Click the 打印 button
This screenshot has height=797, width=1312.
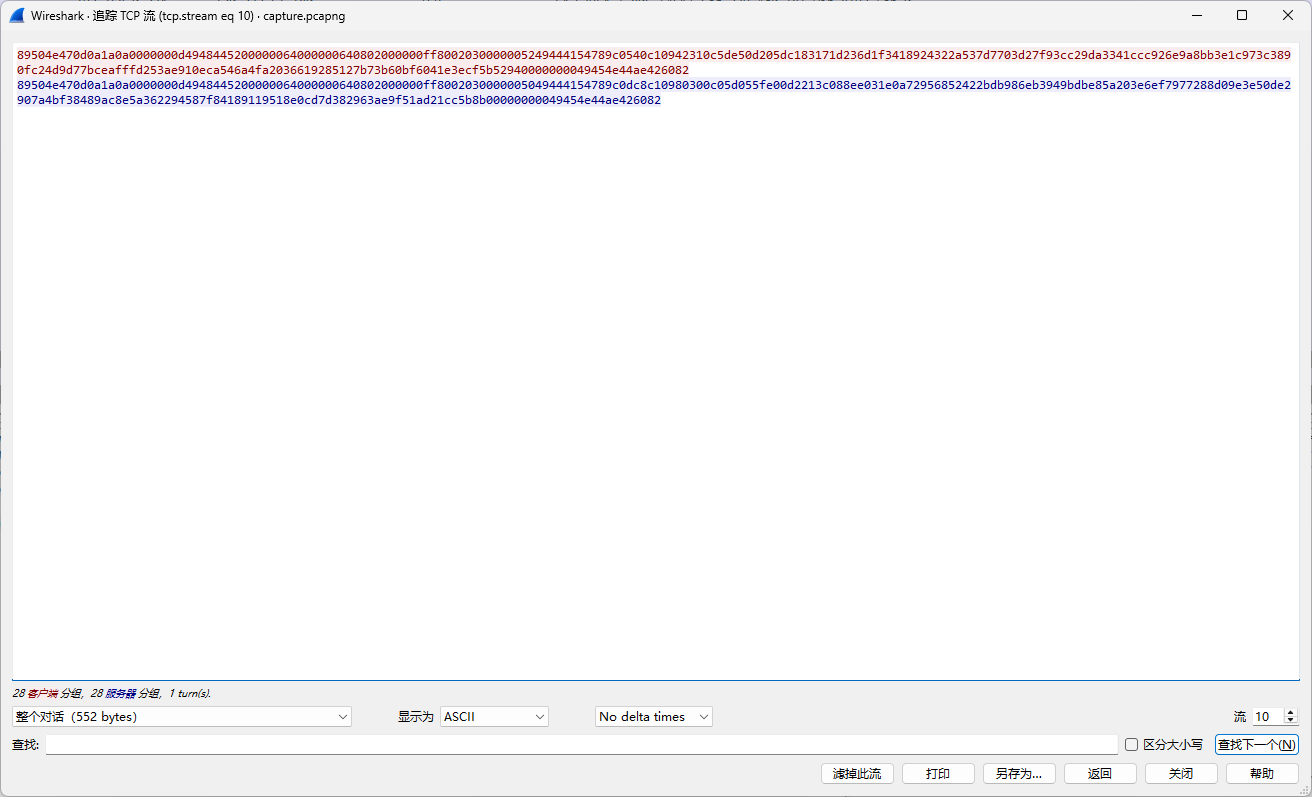click(x=938, y=774)
